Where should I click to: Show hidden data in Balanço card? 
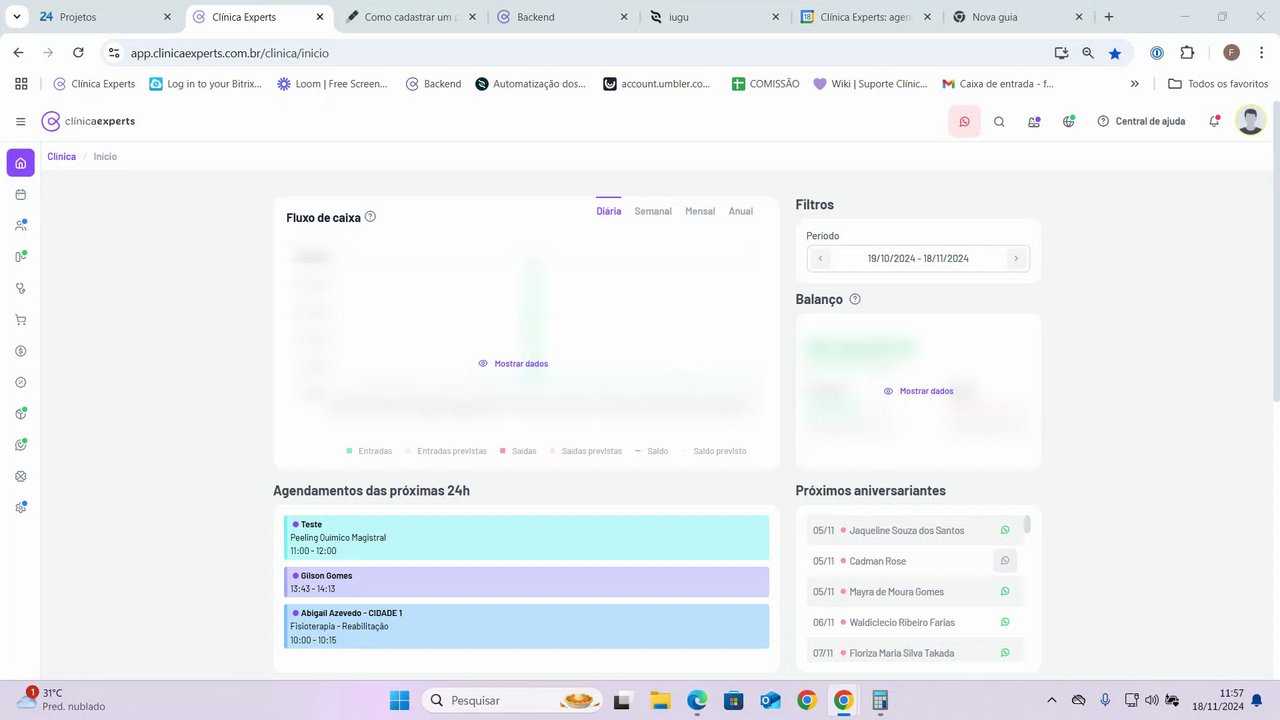(918, 391)
